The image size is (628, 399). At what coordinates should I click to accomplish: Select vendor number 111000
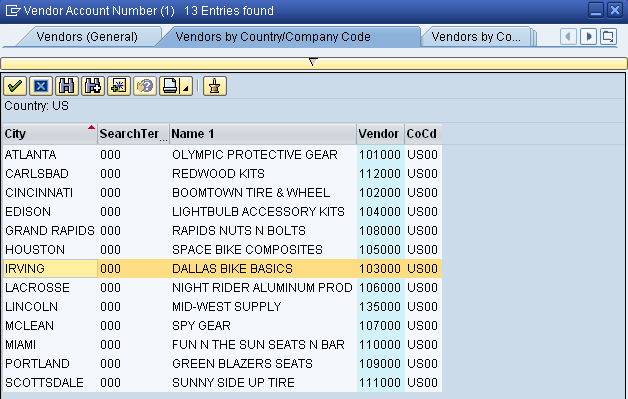(380, 383)
